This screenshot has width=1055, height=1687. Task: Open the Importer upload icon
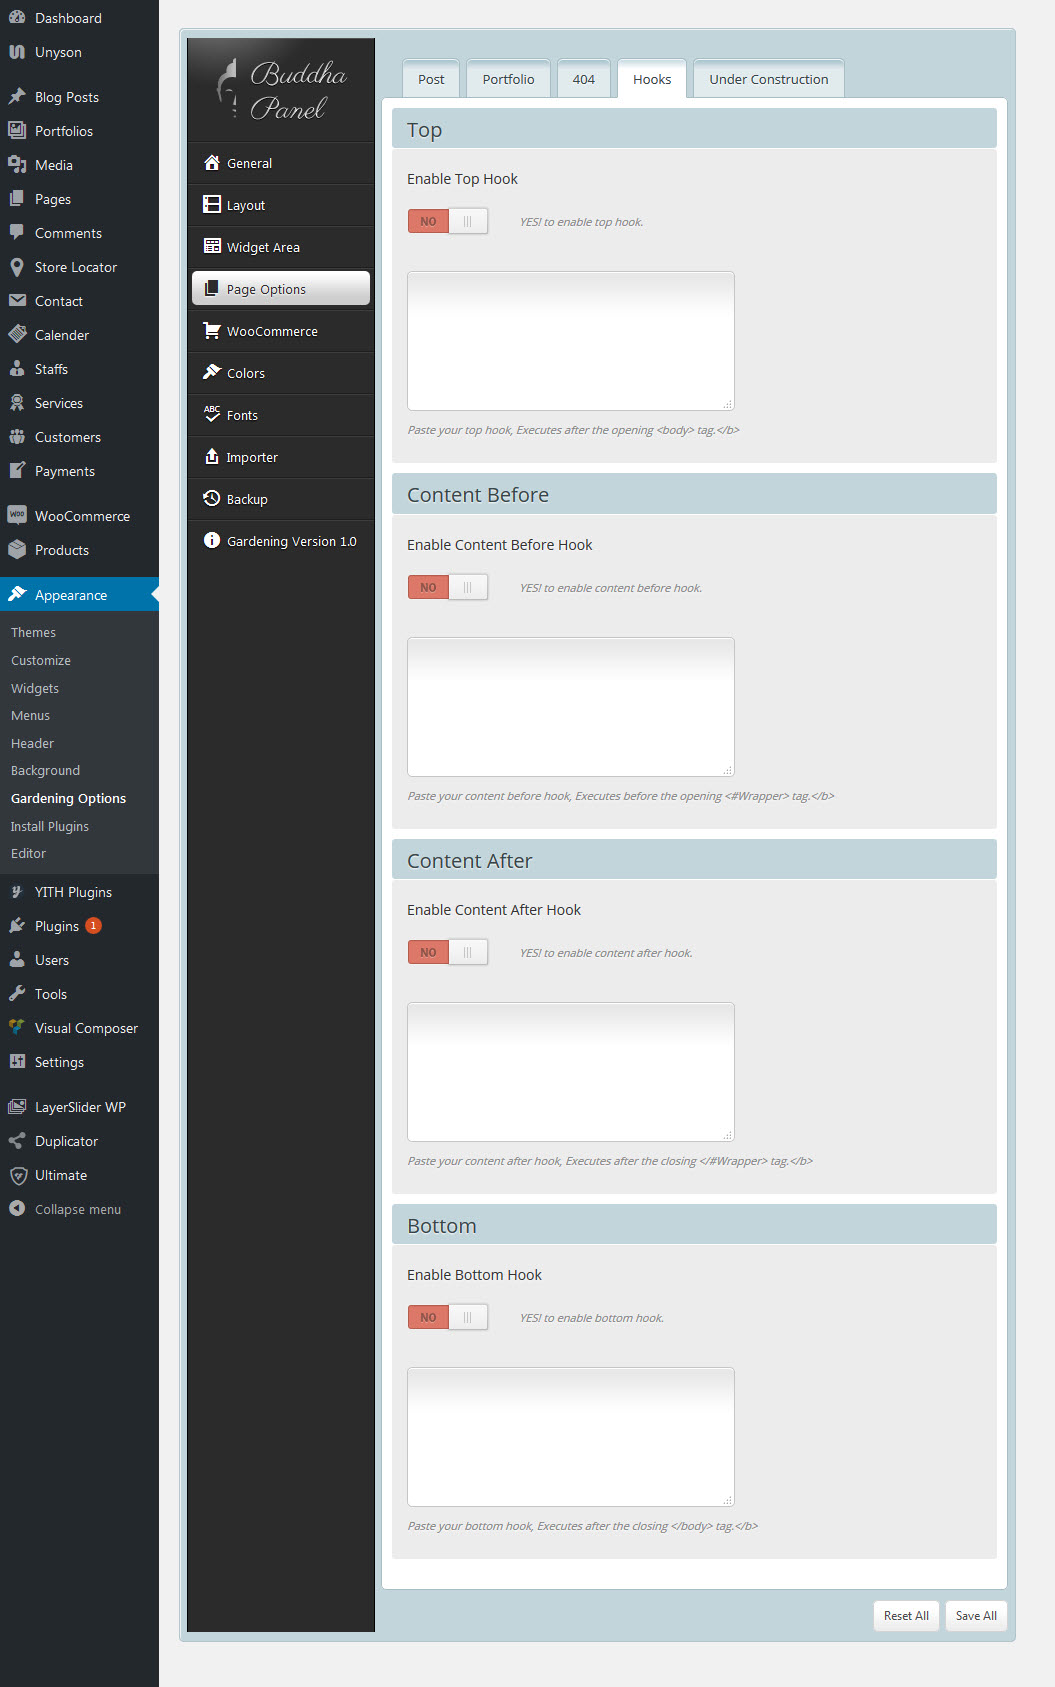[x=212, y=457]
